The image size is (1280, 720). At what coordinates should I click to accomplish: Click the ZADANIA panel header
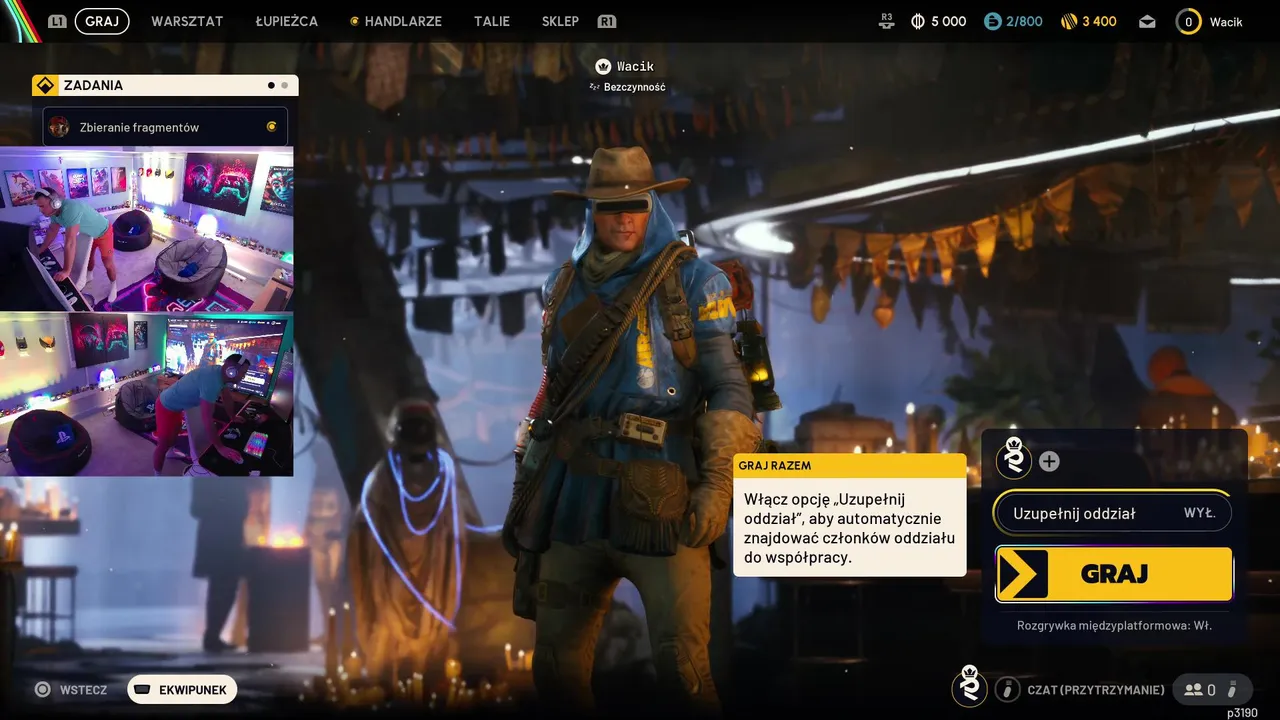click(x=165, y=85)
